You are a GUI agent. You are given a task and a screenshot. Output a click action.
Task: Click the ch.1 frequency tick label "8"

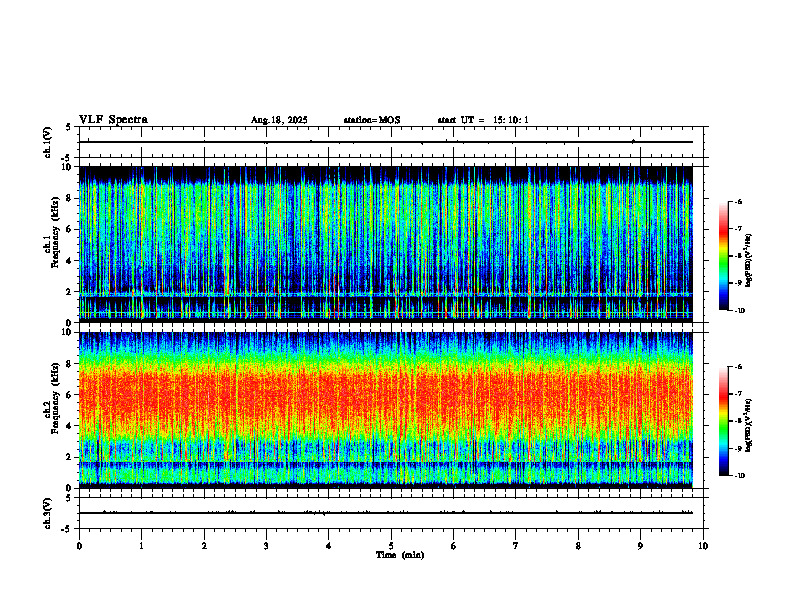pyautogui.click(x=70, y=198)
